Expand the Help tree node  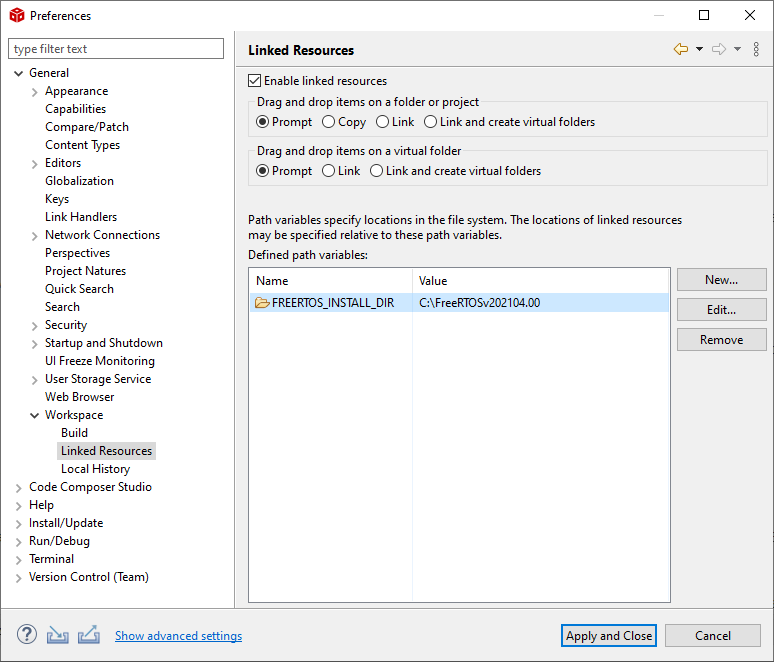[x=19, y=506]
